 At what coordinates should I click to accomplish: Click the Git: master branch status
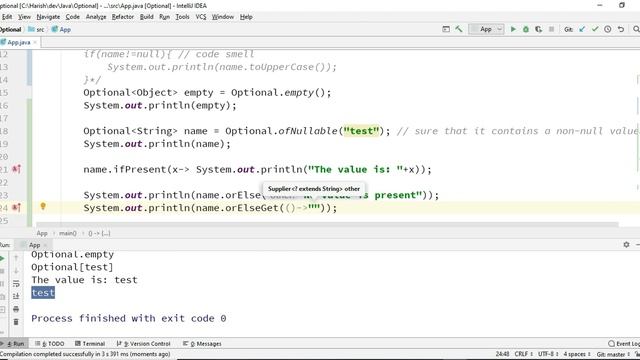[x=613, y=354]
